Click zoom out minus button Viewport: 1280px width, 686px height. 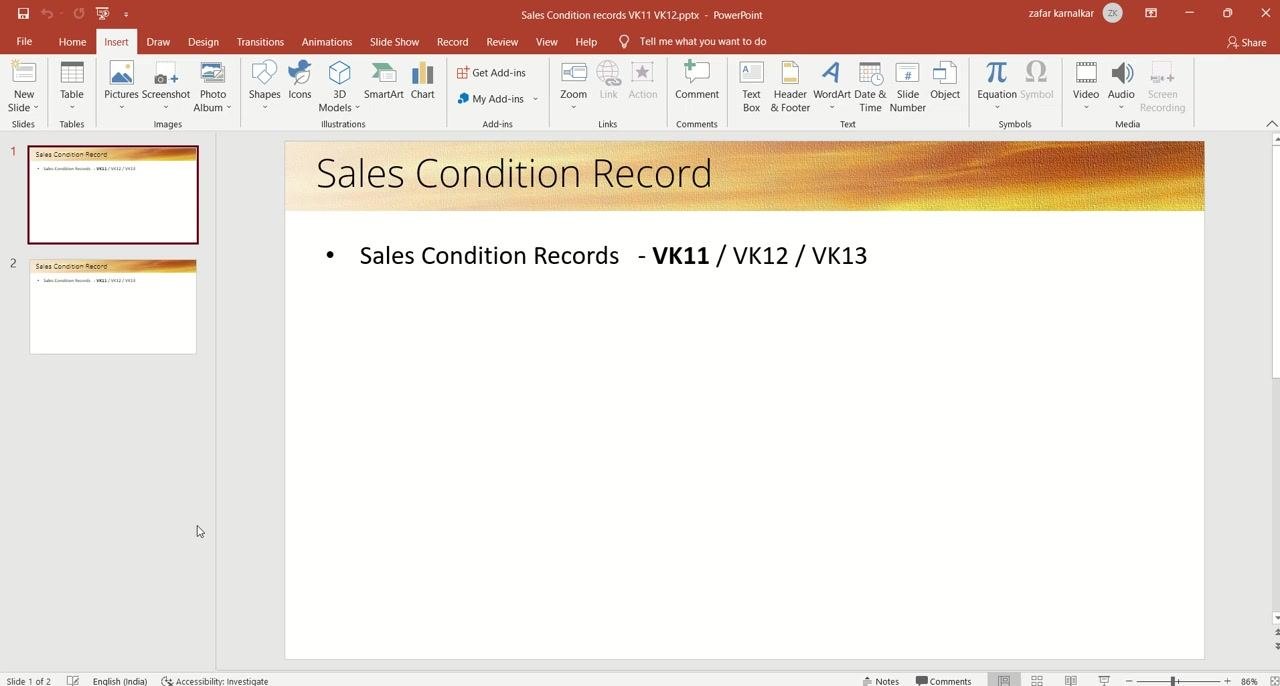1129,681
